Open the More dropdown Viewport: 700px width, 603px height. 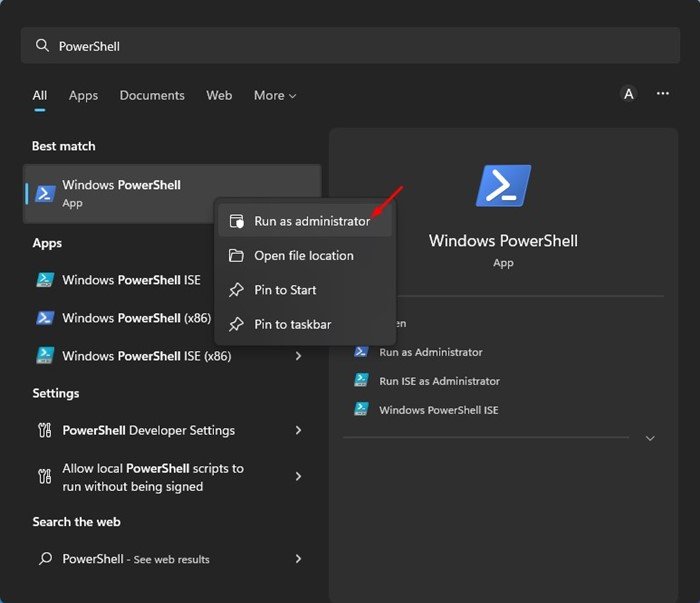pos(275,96)
